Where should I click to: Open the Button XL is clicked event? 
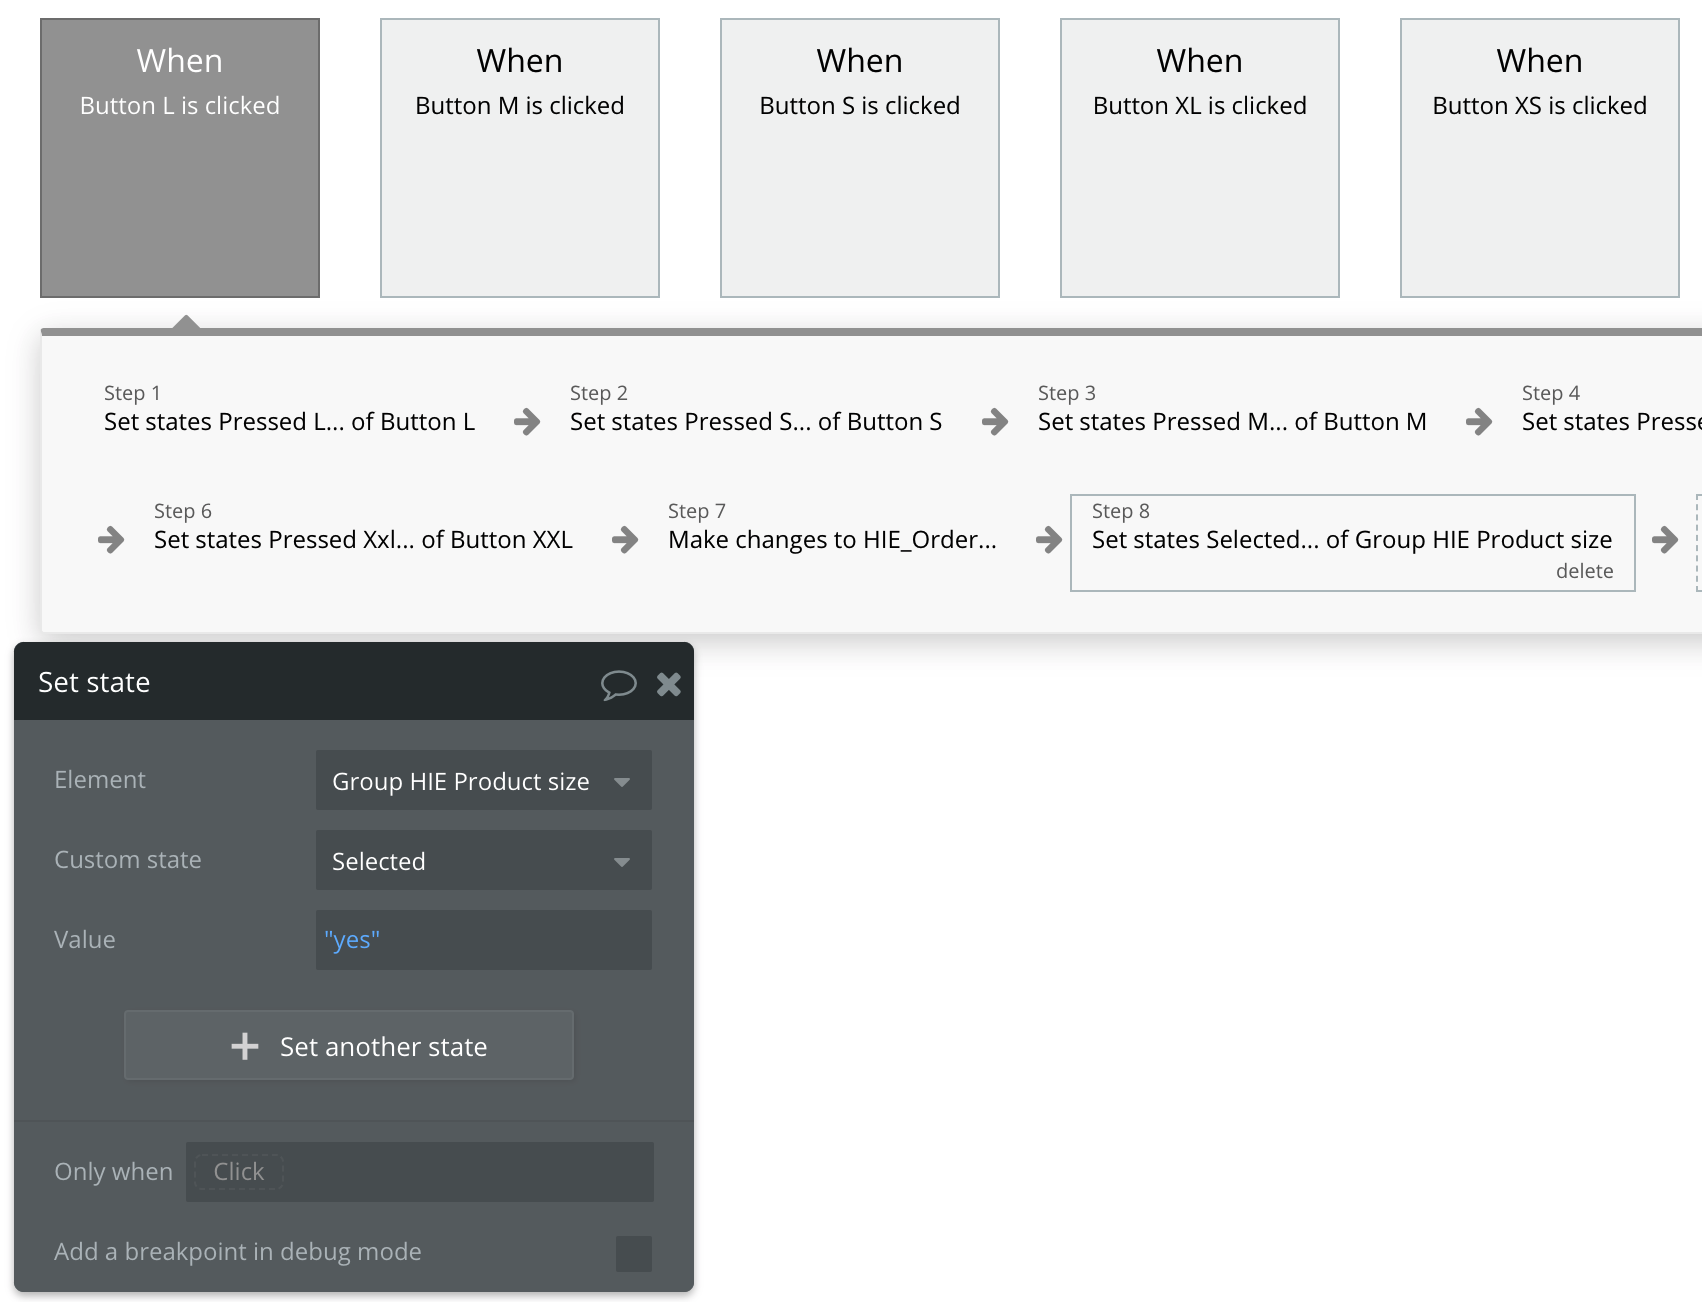point(1199,158)
